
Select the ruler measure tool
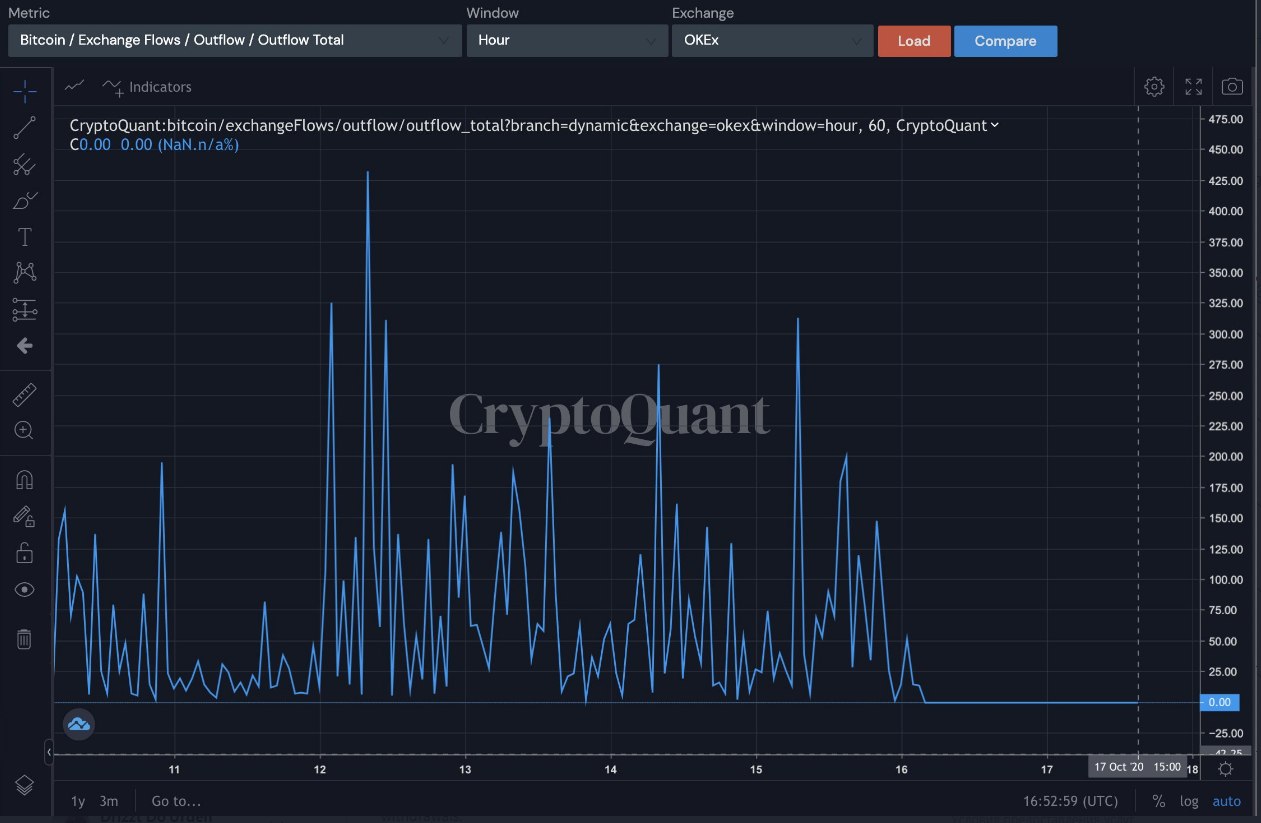(x=25, y=395)
